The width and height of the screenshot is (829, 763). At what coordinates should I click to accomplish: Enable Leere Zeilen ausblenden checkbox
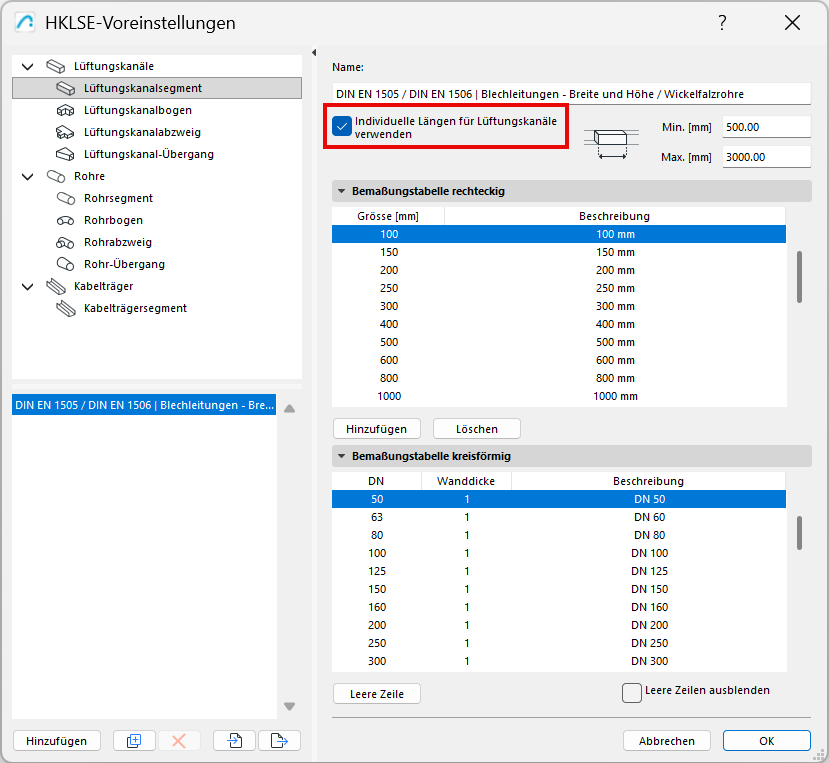click(632, 693)
